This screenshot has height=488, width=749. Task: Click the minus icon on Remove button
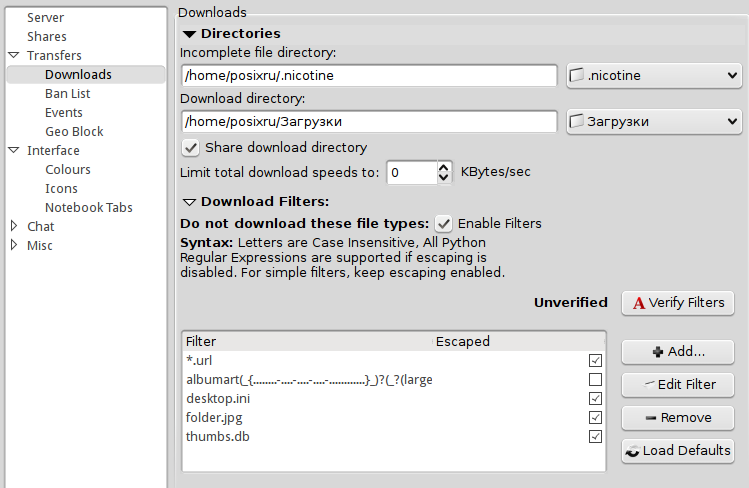pyautogui.click(x=651, y=418)
